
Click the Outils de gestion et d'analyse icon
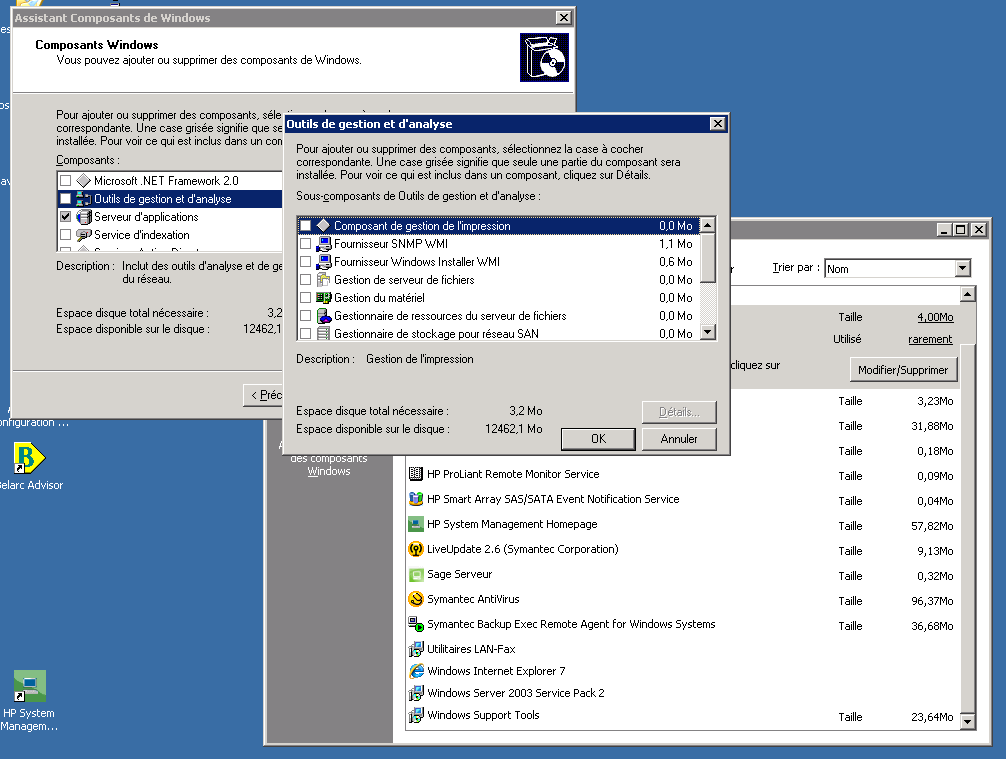(x=83, y=199)
